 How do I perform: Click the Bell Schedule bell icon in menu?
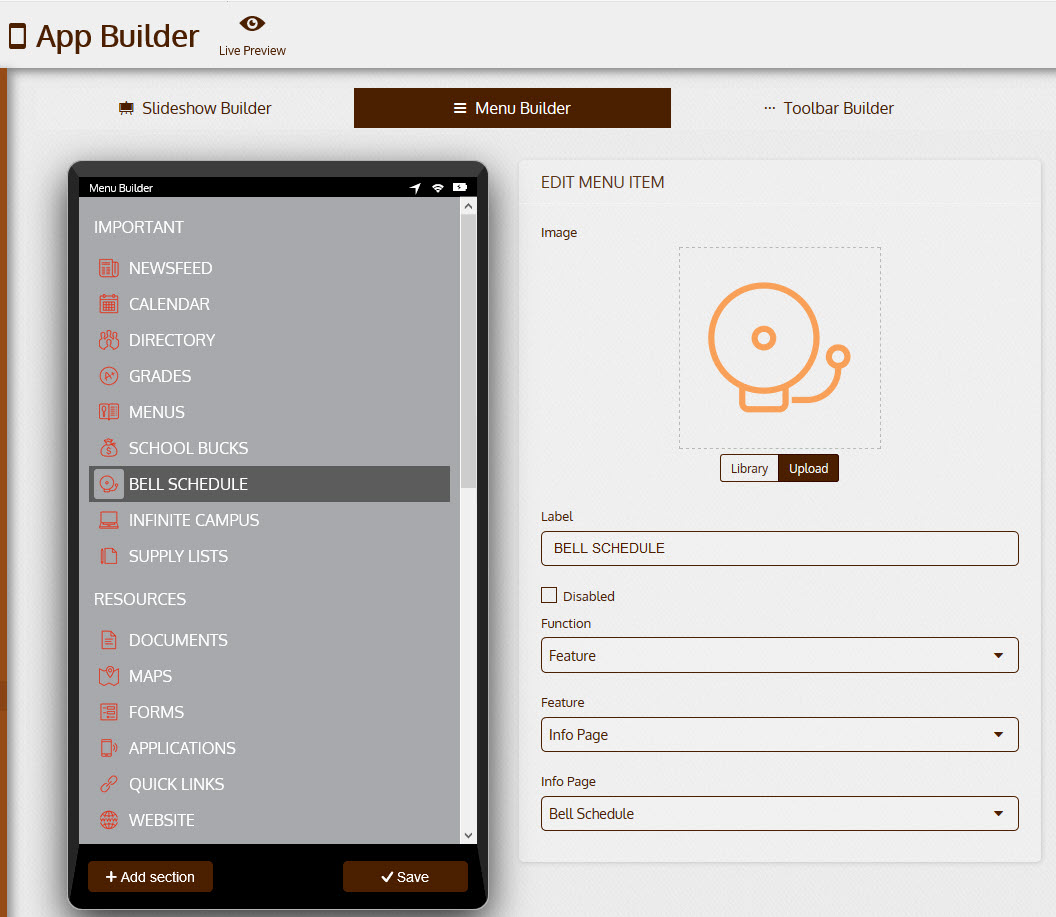(x=108, y=484)
